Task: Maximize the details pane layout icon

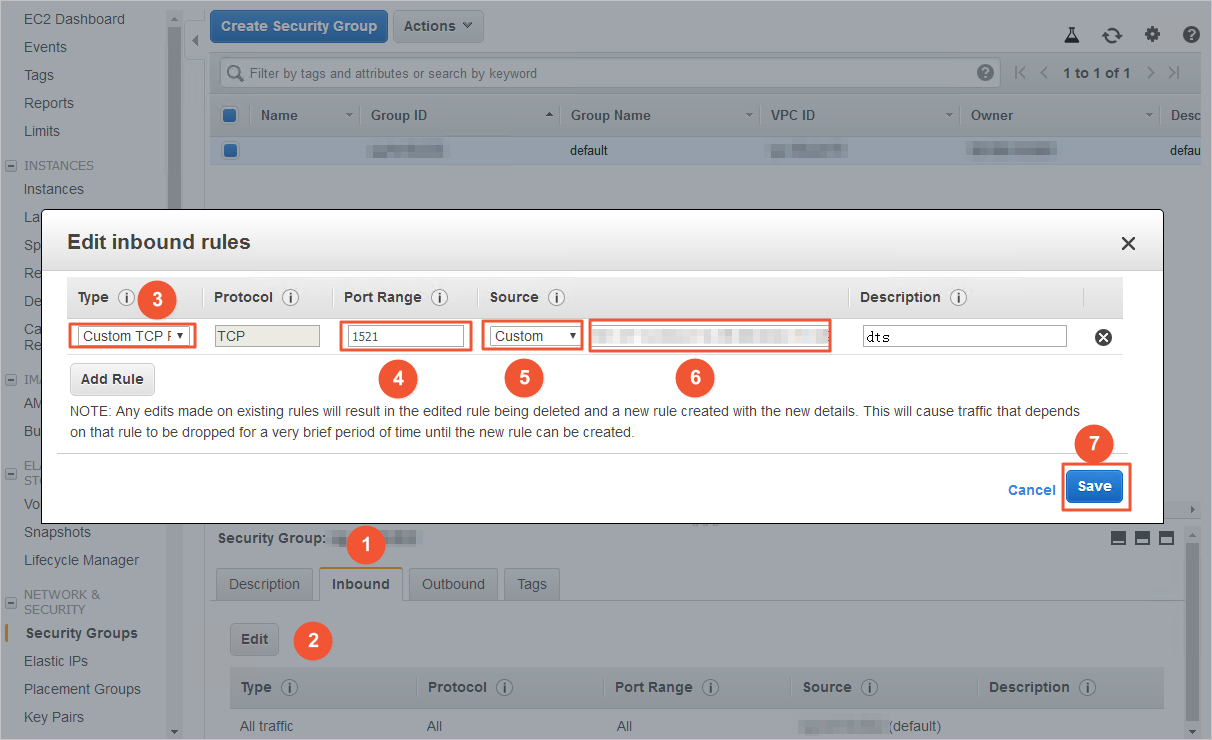Action: (x=1166, y=538)
